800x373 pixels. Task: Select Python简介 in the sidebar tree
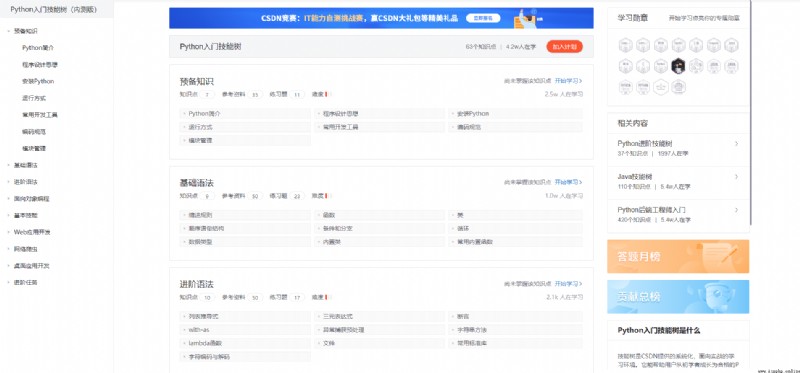[38, 47]
